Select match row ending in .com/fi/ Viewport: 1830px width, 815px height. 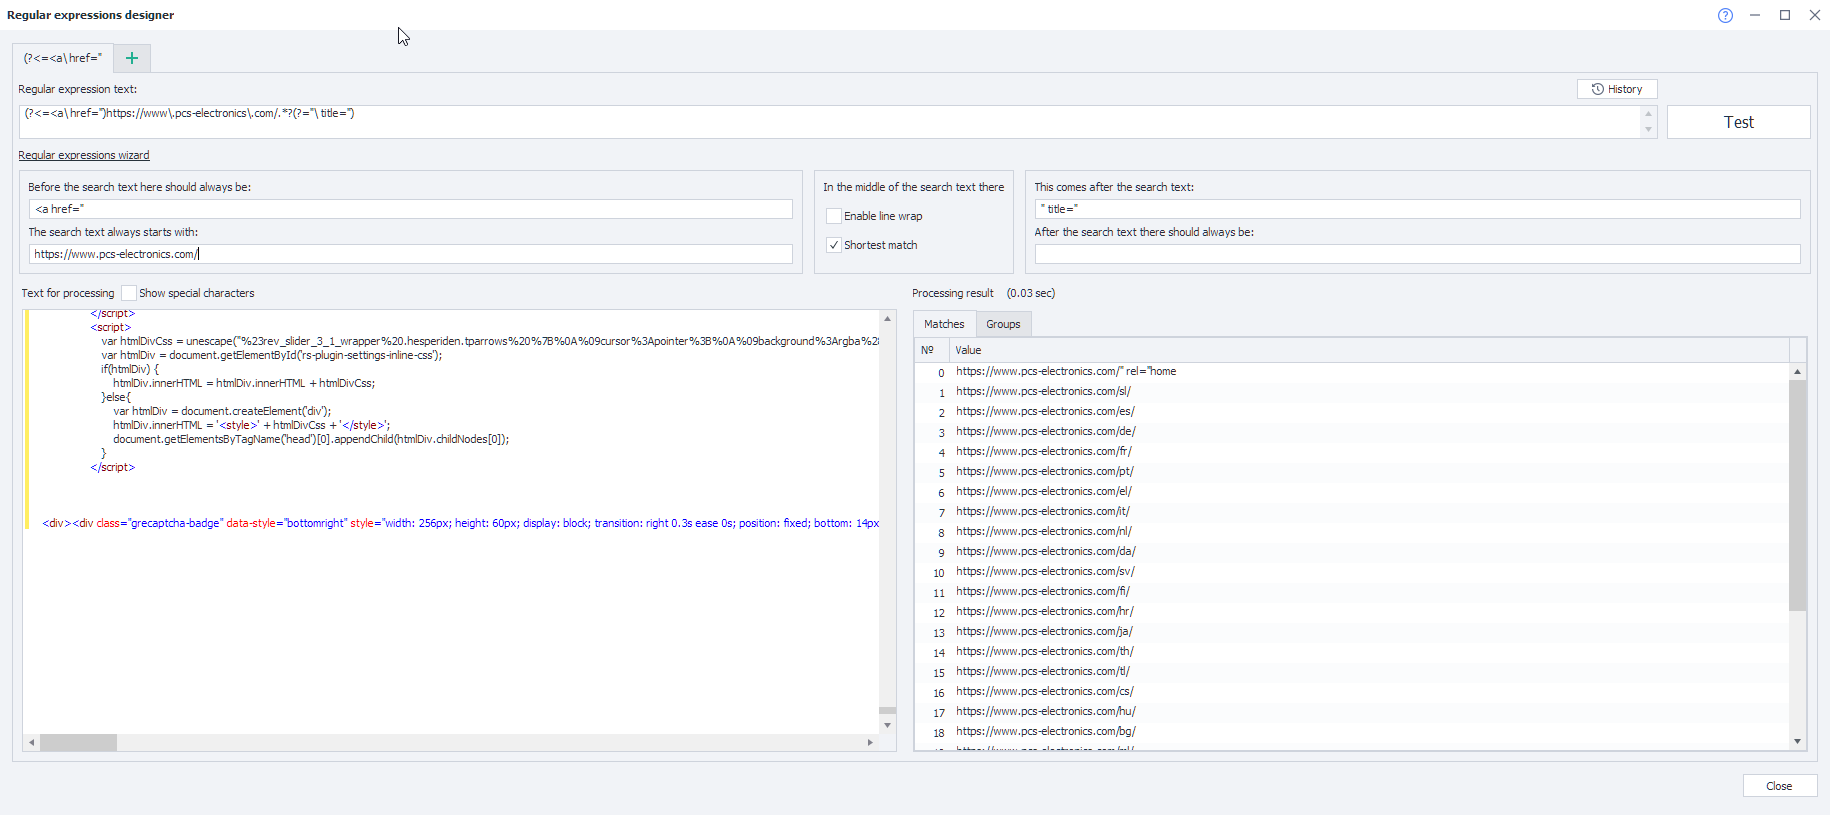pos(1351,591)
